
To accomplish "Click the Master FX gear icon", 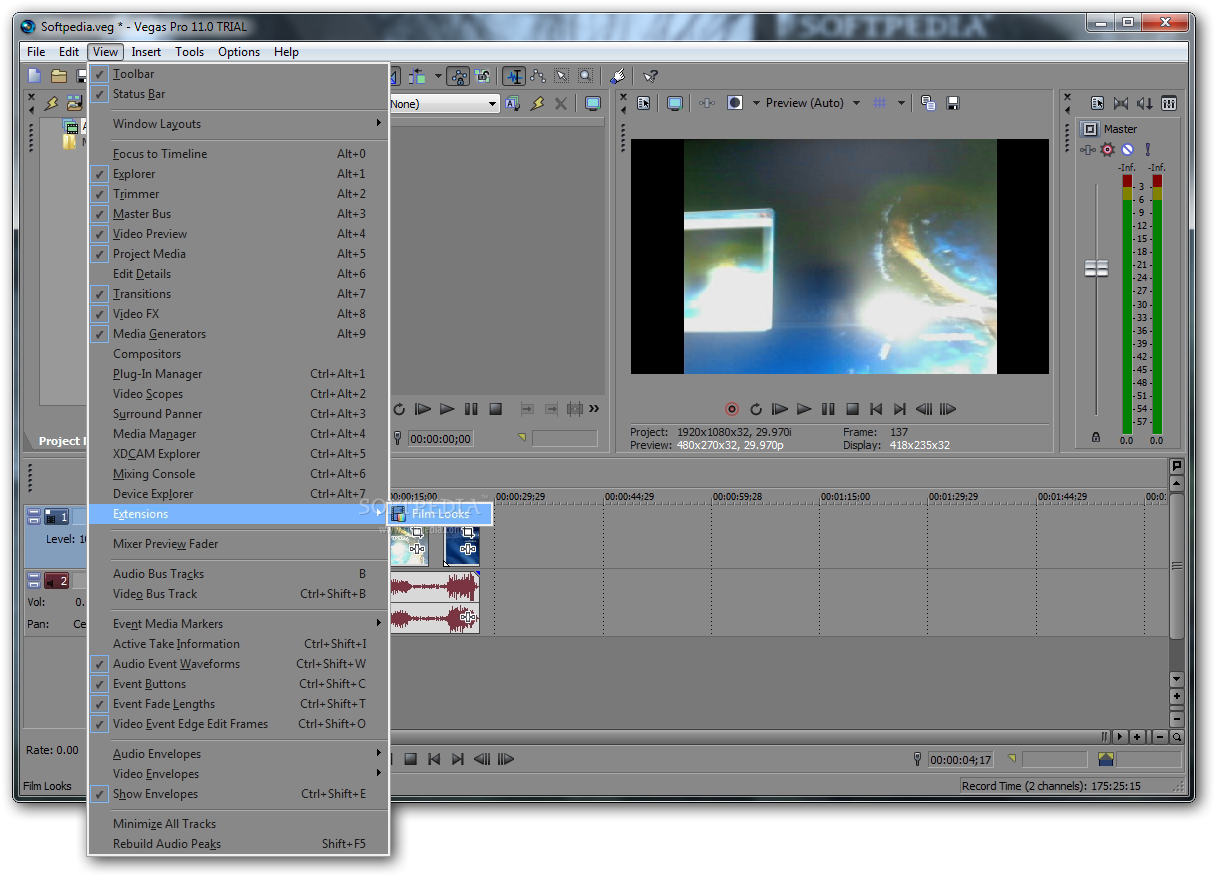I will (x=1107, y=149).
